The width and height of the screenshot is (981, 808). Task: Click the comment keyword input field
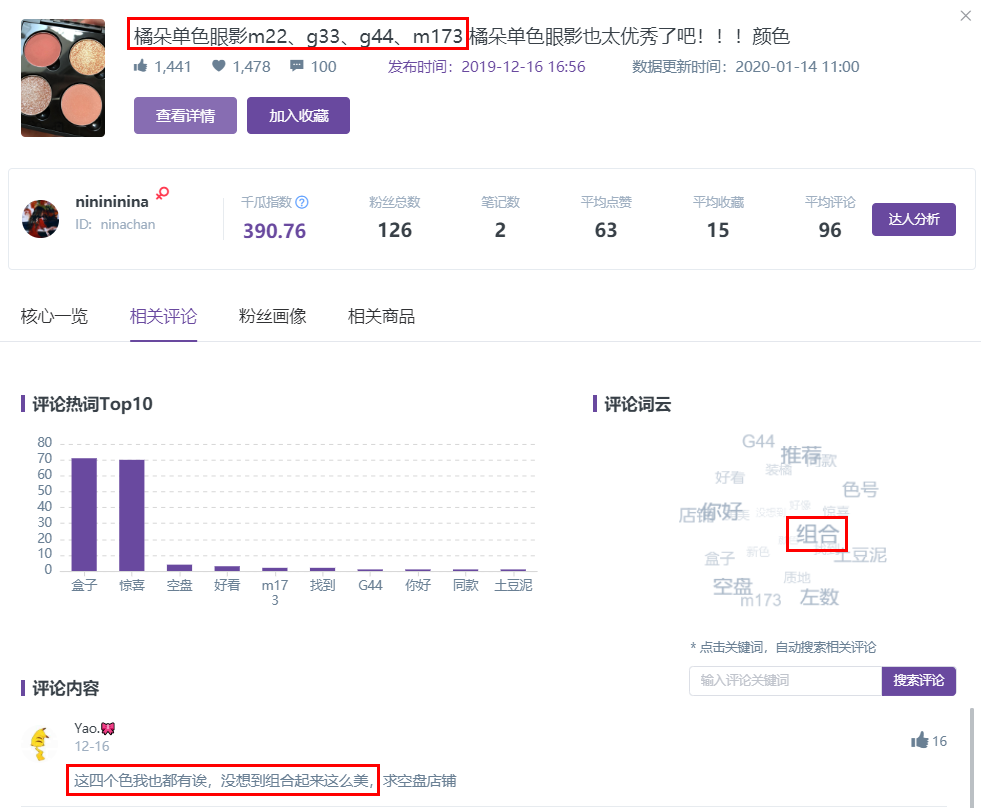click(x=785, y=681)
